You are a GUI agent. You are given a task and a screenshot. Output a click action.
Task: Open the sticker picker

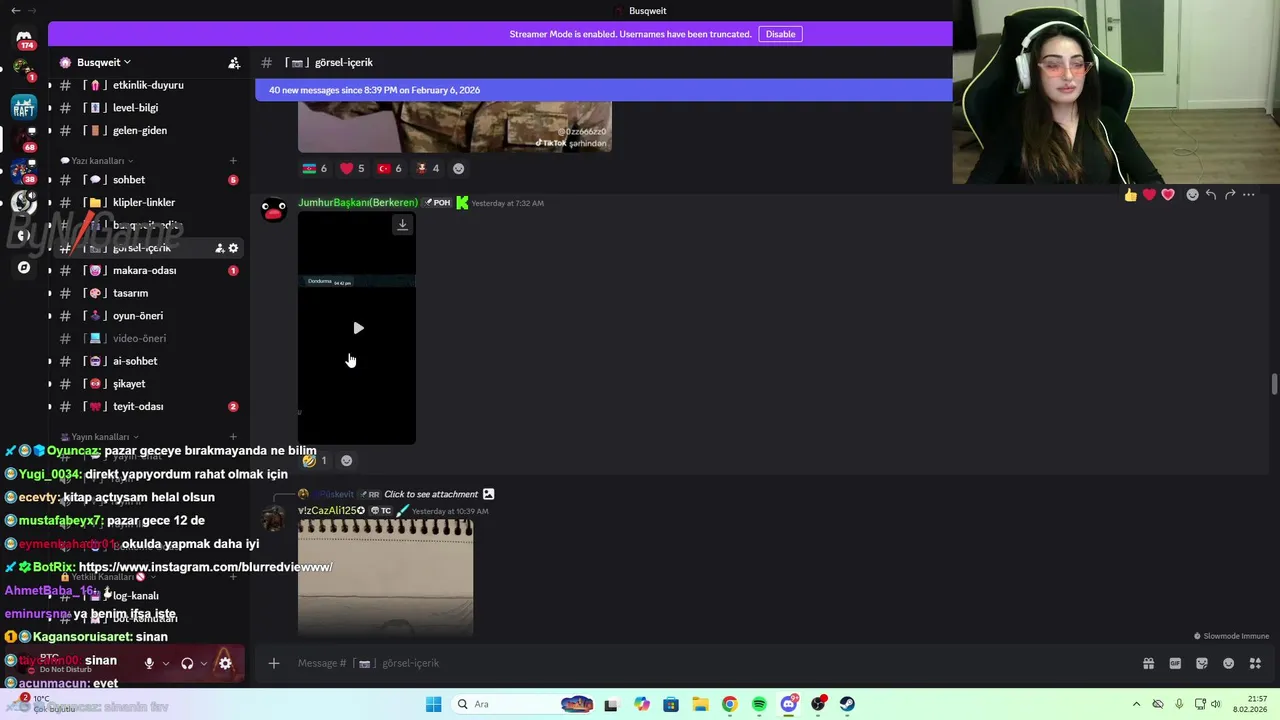coord(1202,663)
